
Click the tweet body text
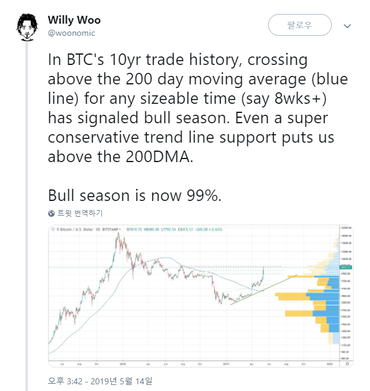click(197, 127)
